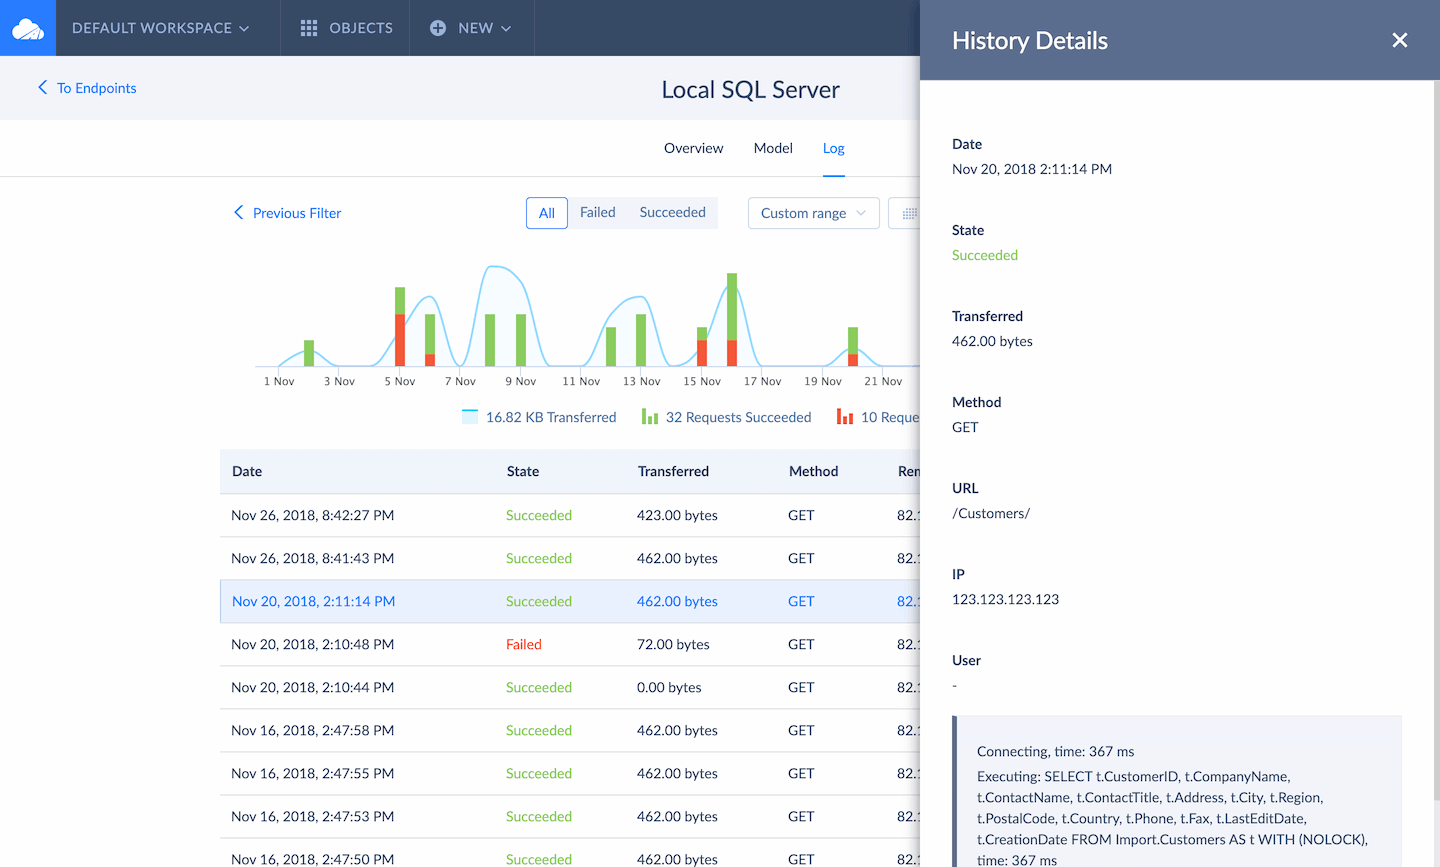1440x867 pixels.
Task: Click the 16.82 KB Transferred legend icon
Action: [470, 417]
